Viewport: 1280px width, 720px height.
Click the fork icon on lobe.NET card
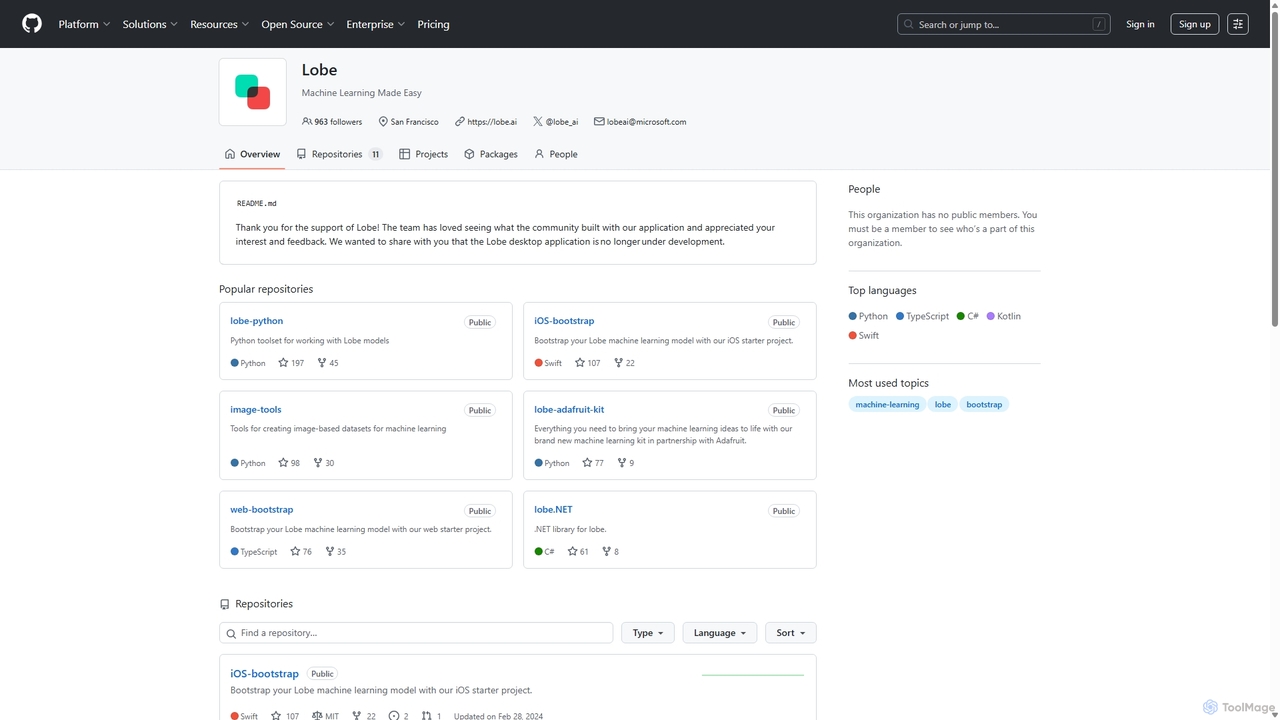606,551
